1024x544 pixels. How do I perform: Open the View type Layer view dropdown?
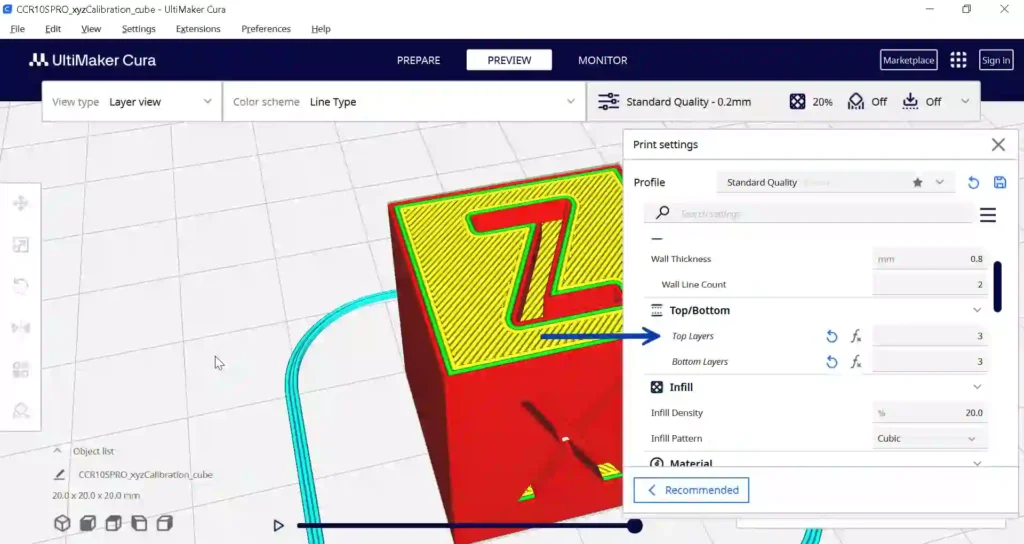(x=132, y=102)
